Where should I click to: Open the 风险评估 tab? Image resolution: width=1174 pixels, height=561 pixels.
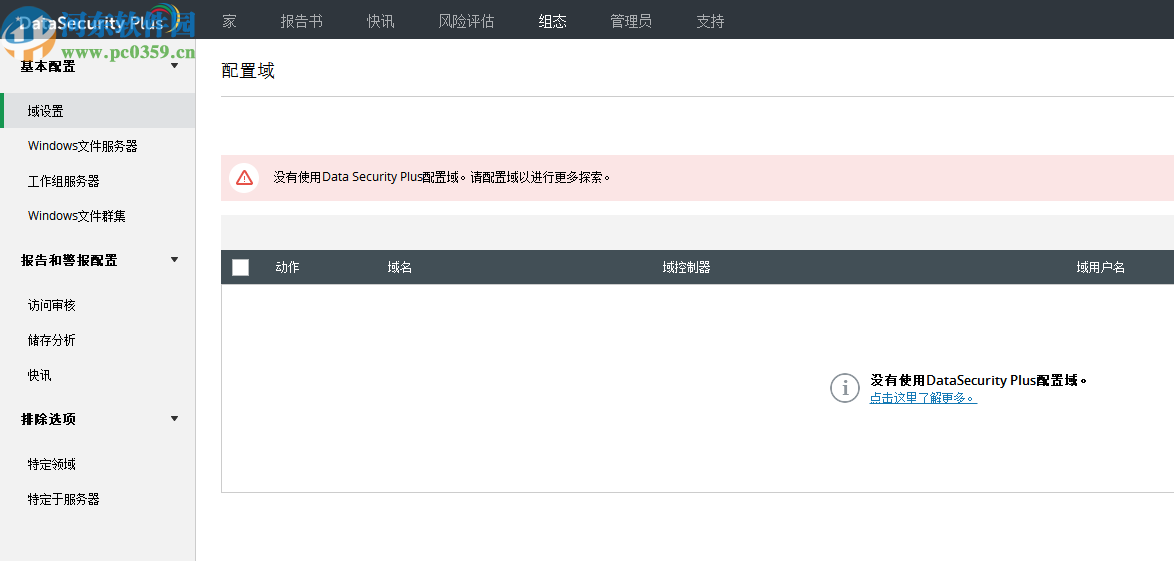coord(466,21)
